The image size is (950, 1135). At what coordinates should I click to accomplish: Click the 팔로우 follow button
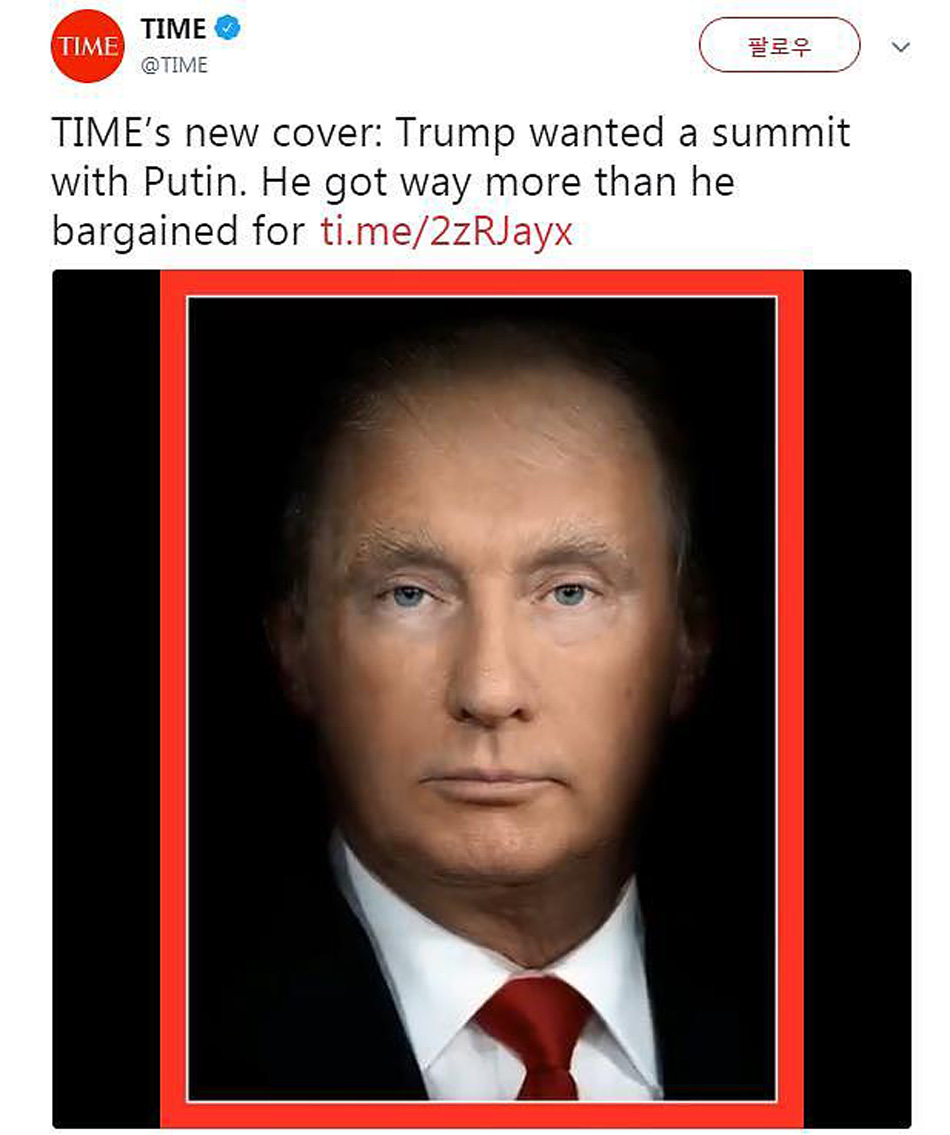779,45
